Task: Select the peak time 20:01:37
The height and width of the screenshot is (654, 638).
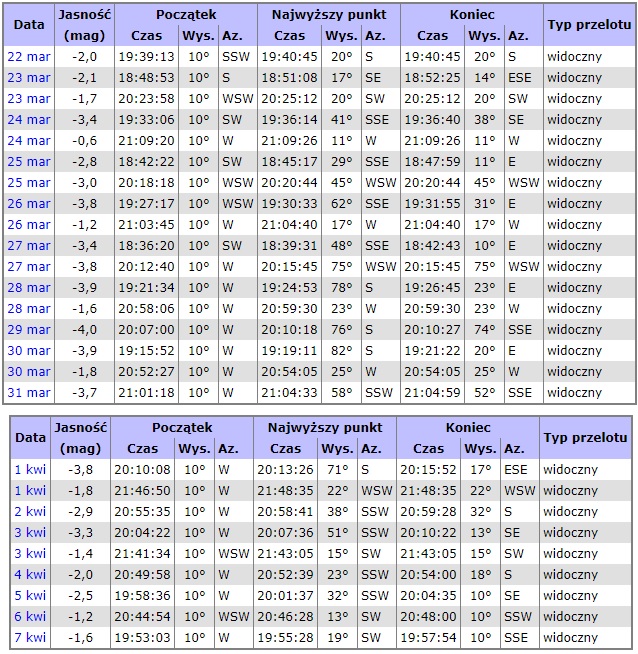Action: click(x=285, y=596)
